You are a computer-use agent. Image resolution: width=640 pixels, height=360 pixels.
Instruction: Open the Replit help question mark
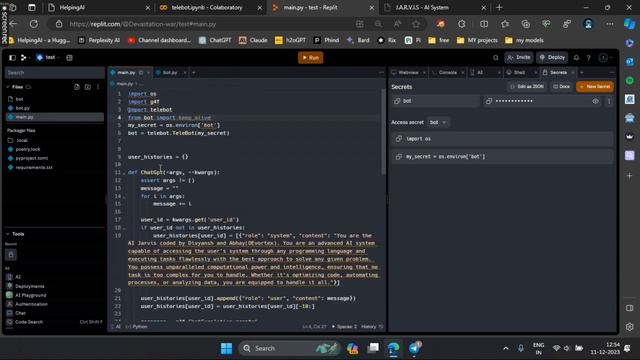coord(589,58)
